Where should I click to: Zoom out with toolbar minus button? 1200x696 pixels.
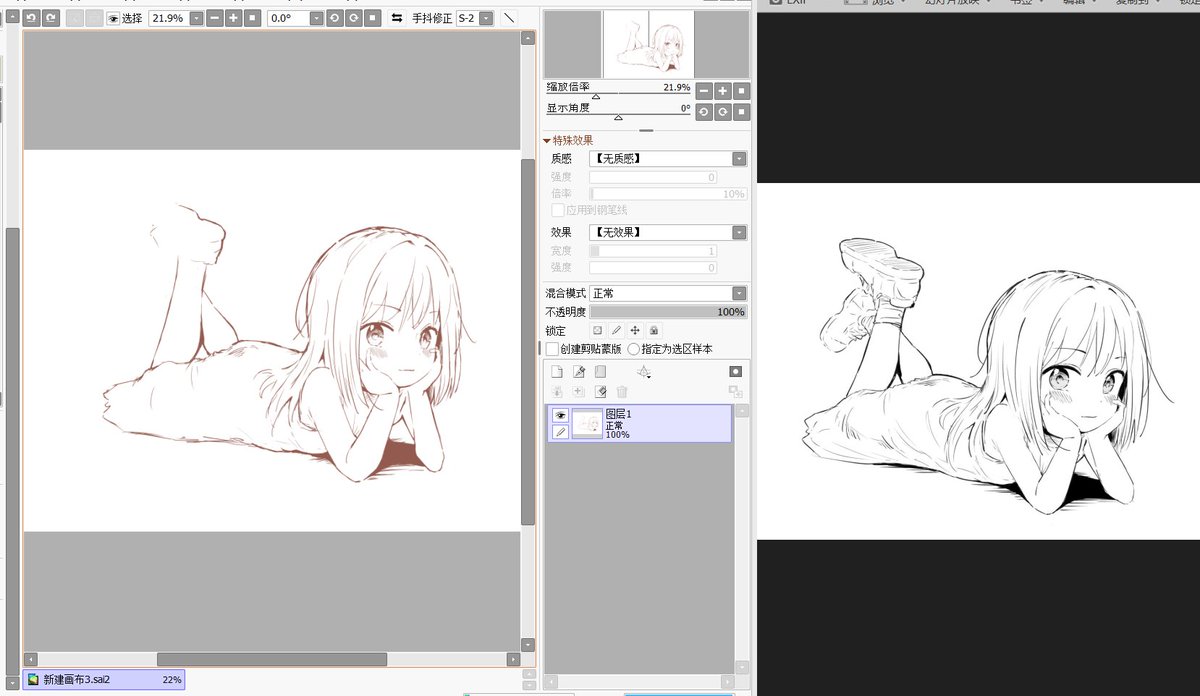click(214, 18)
